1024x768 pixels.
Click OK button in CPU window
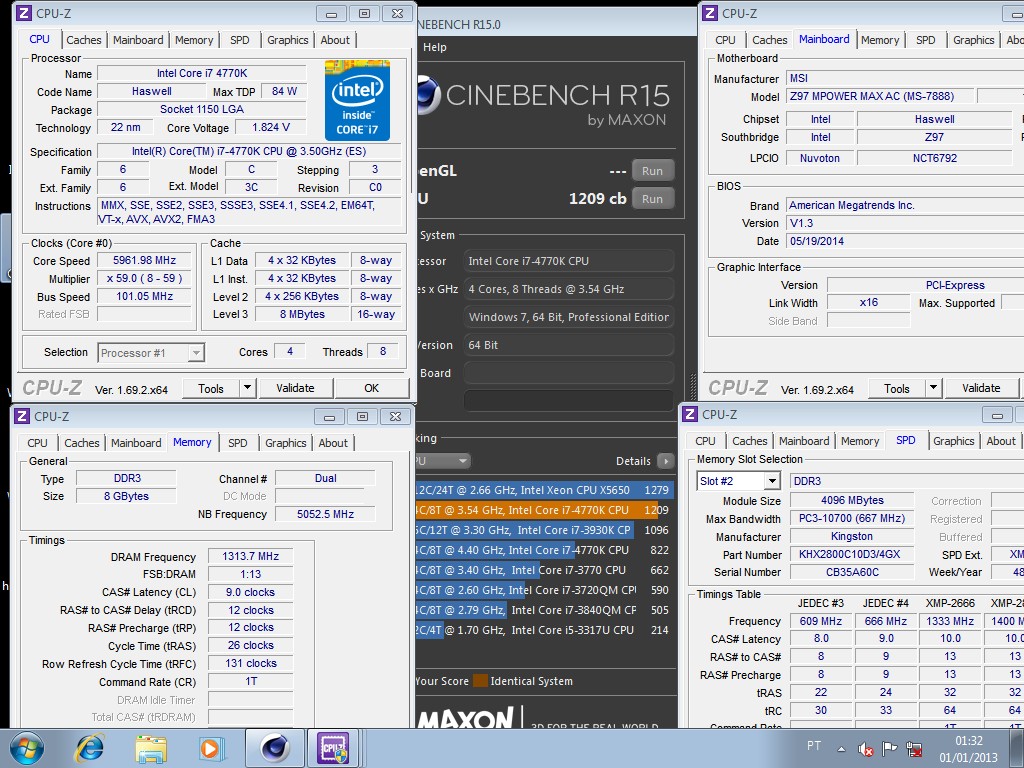pyautogui.click(x=372, y=388)
